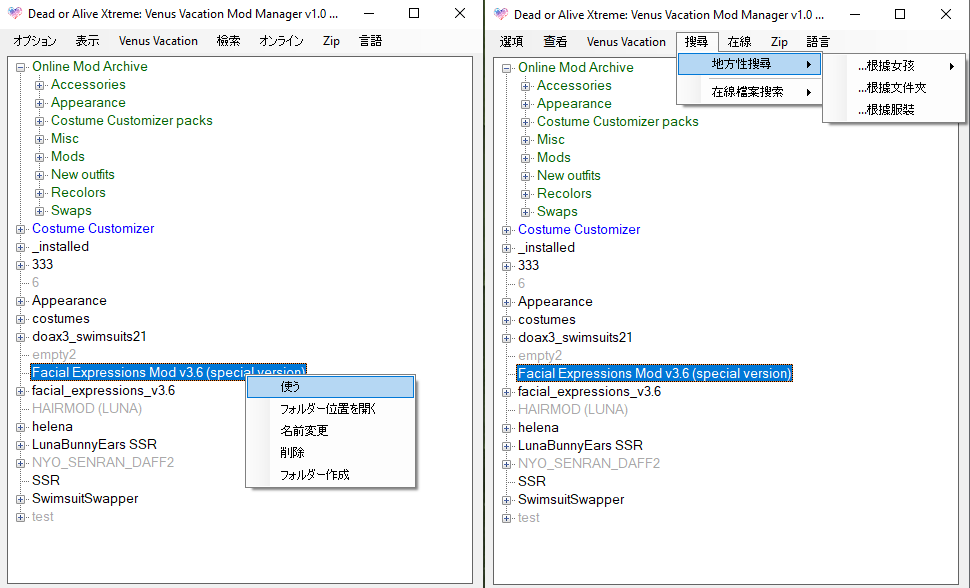Select 在線檔案搜索 submenu entry
Screen dimensions: 970x588
pyautogui.click(x=749, y=92)
